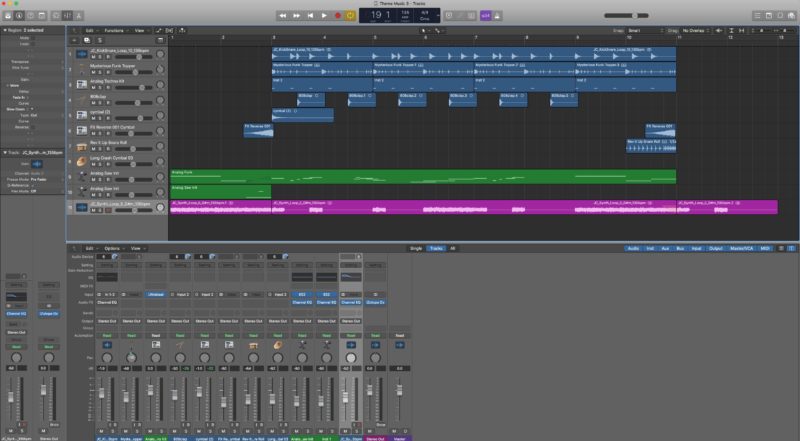Click the vertical auto zoom button

pos(731,31)
